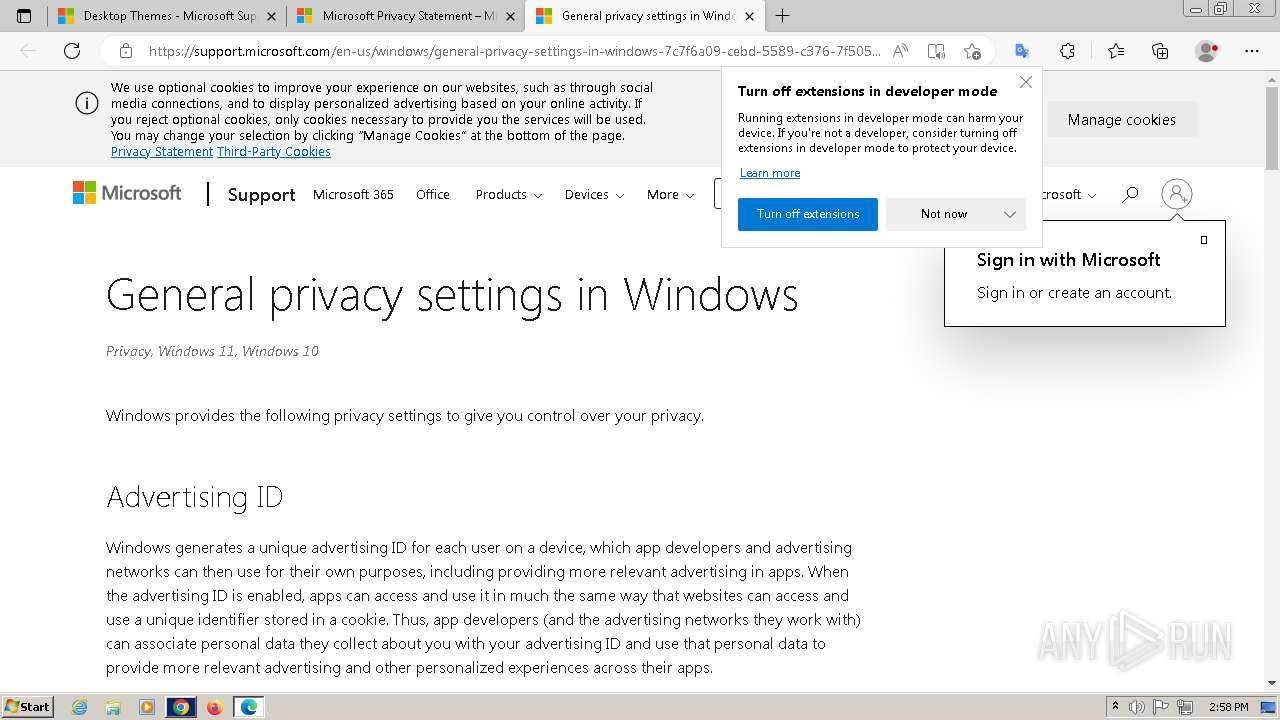Click the Edge icon on the taskbar
1280x720 pixels.
coord(248,707)
